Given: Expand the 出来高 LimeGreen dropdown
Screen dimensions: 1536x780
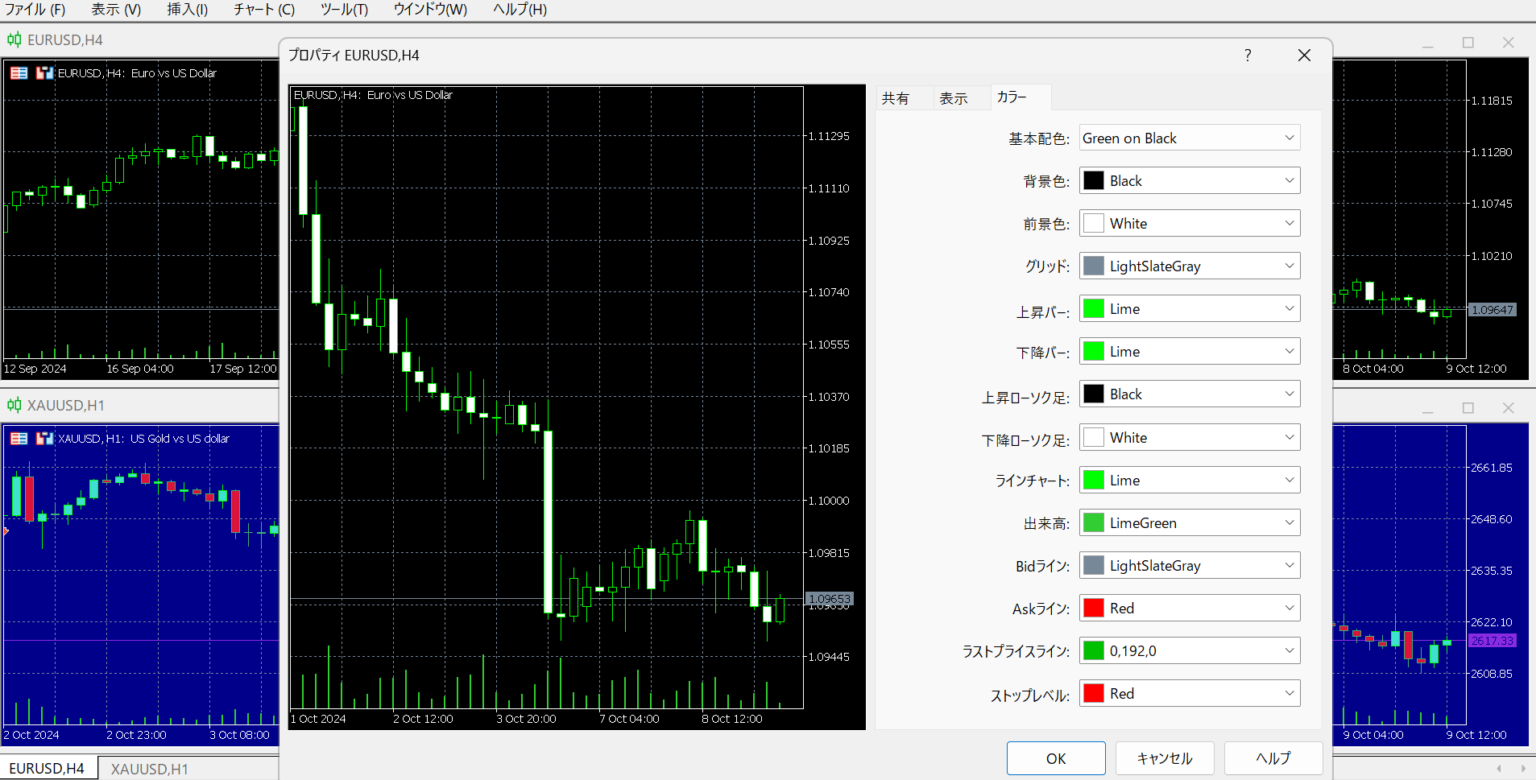Looking at the screenshot, I should pyautogui.click(x=1189, y=523).
